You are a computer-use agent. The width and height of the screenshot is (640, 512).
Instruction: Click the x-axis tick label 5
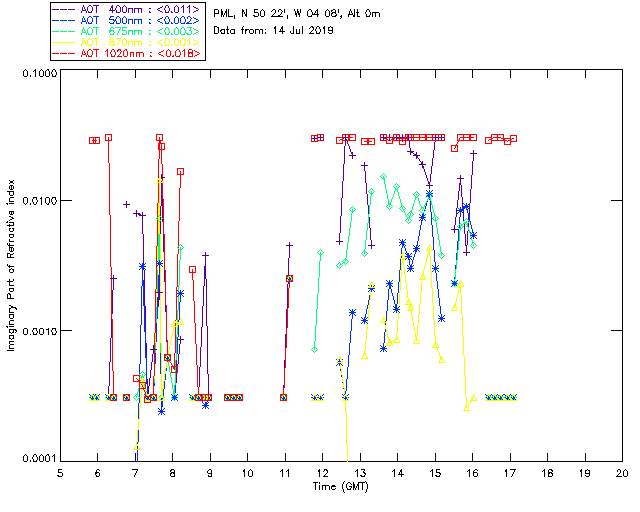click(60, 473)
